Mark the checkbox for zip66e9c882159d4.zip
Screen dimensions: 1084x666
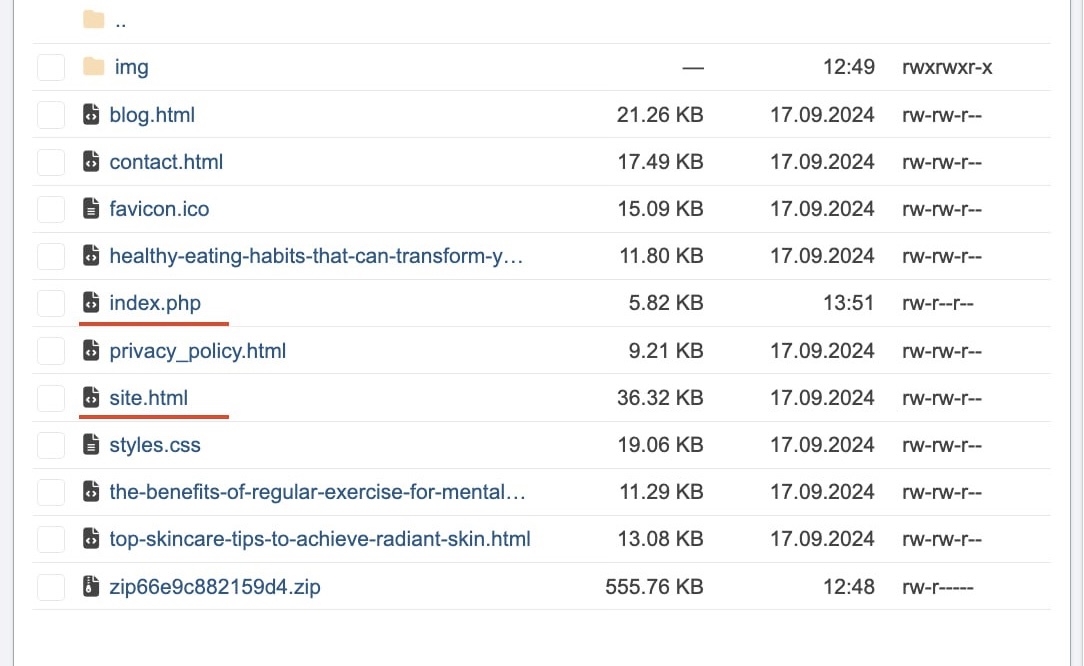coord(51,587)
